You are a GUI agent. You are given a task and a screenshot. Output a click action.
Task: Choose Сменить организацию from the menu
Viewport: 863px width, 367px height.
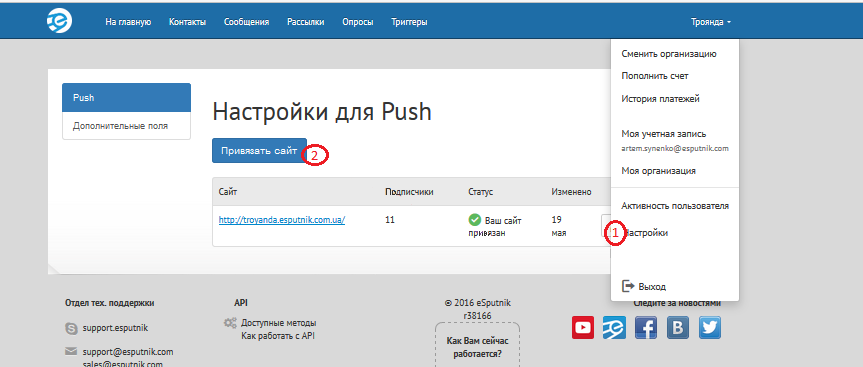669,54
